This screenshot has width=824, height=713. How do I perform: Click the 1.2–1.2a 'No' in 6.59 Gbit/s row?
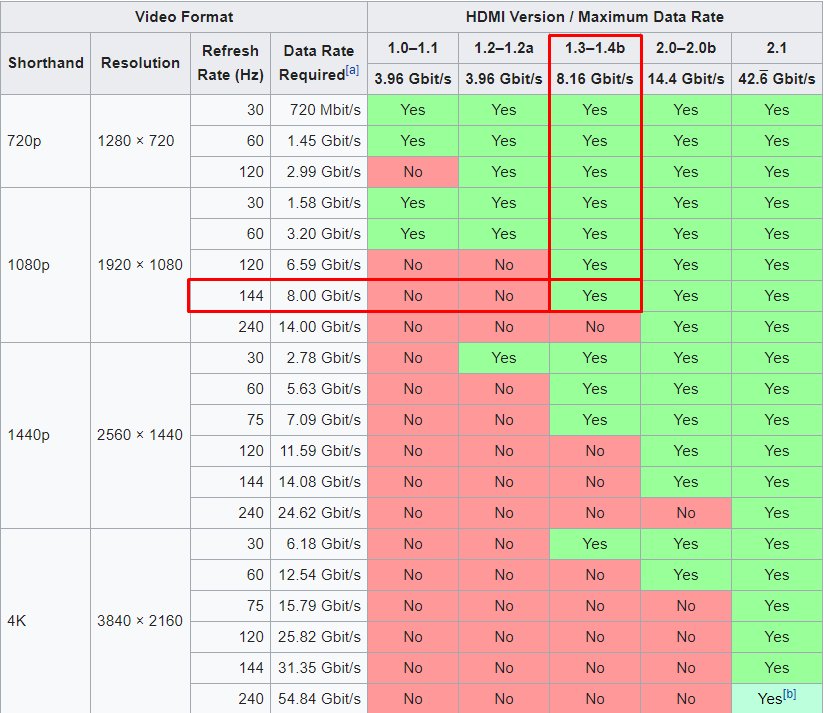tap(504, 265)
